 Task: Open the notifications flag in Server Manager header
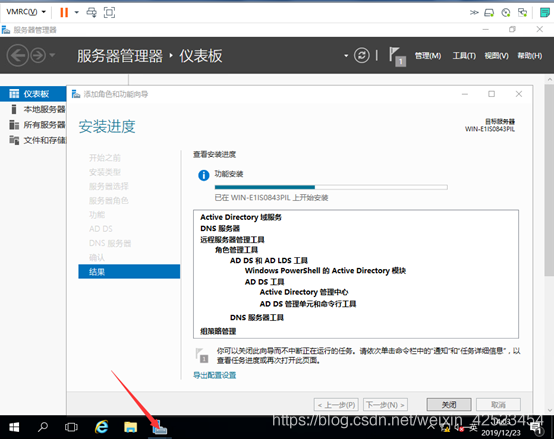coord(397,57)
